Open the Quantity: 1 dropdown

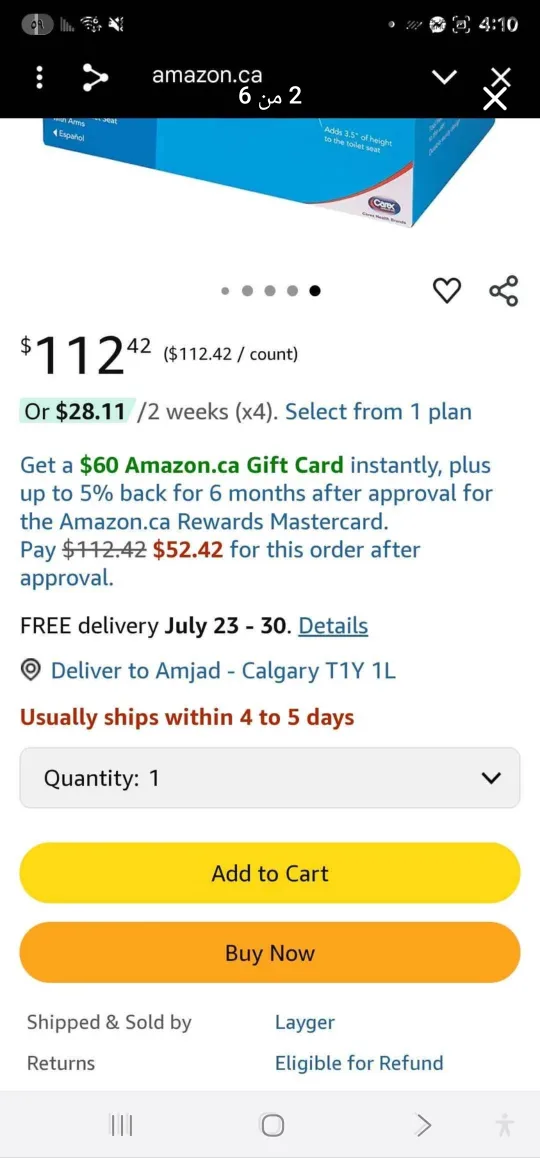[270, 778]
